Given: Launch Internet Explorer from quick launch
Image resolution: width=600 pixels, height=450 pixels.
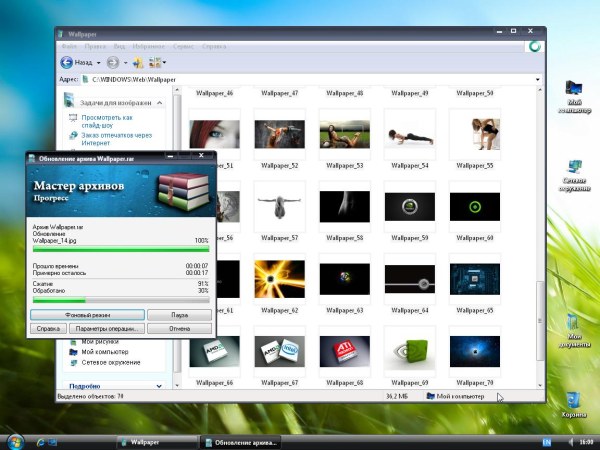Looking at the screenshot, I should click(43, 442).
